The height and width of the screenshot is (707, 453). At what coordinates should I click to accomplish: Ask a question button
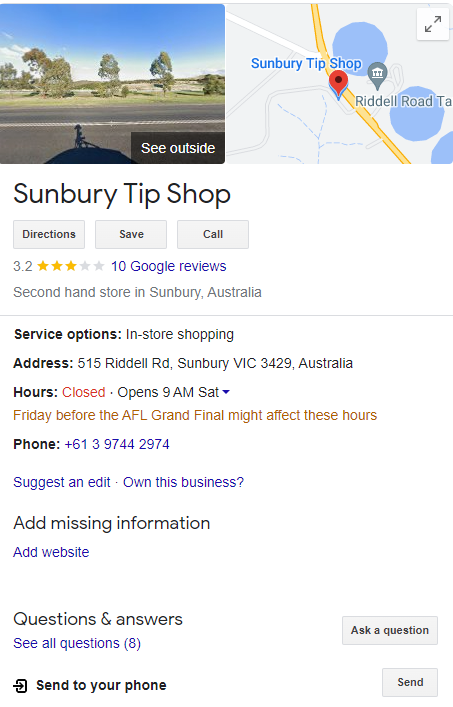tap(390, 630)
